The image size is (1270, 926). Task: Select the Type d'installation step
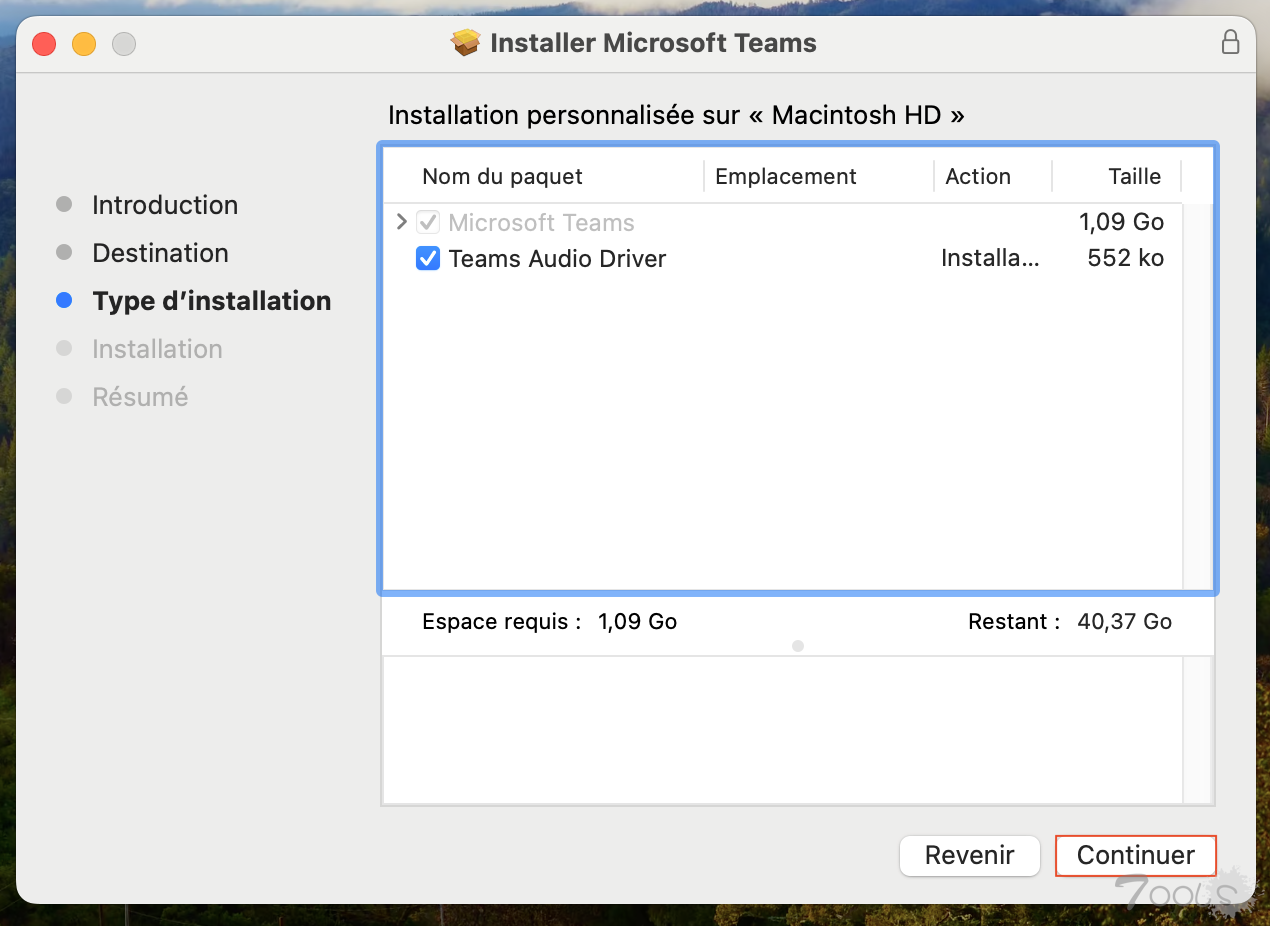coord(211,301)
